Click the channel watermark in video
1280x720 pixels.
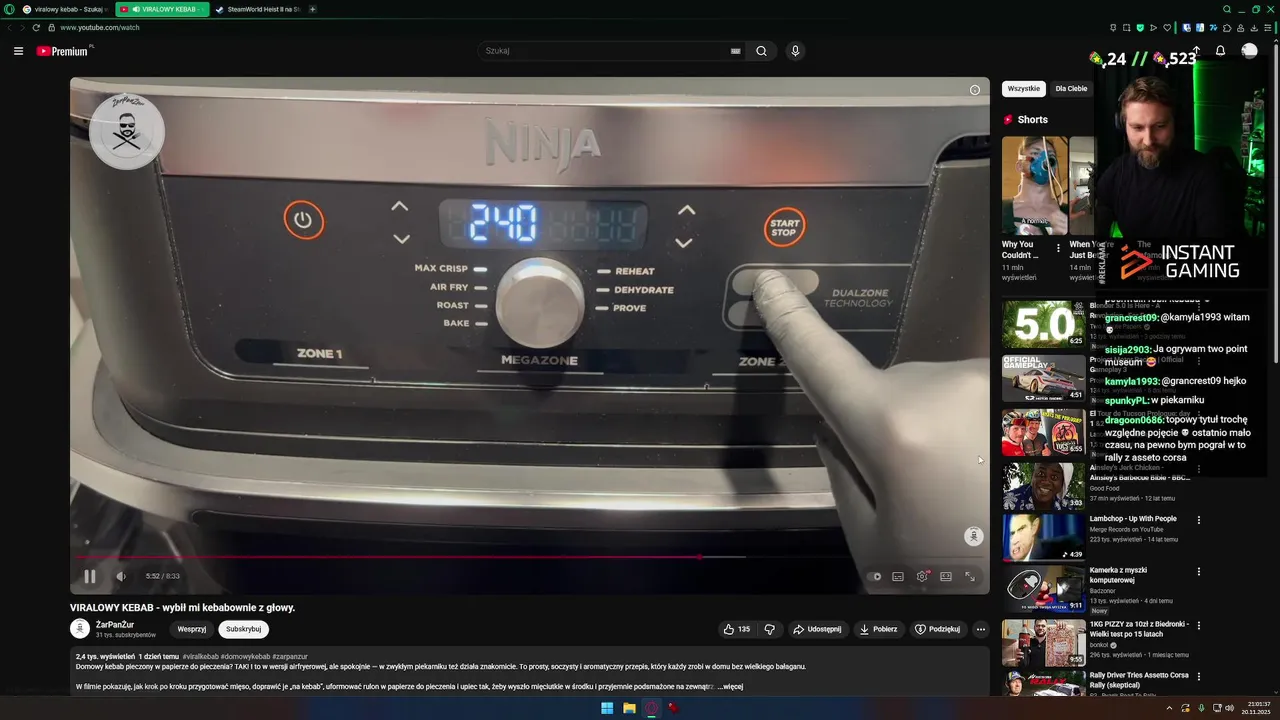click(973, 536)
